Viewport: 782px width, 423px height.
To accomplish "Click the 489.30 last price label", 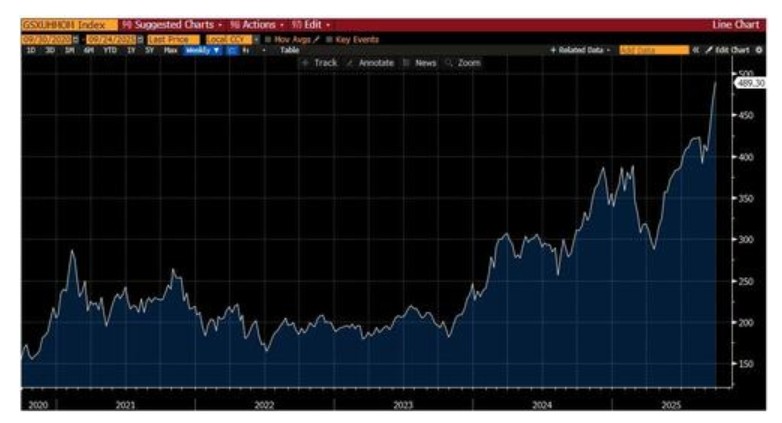I will tap(750, 83).
